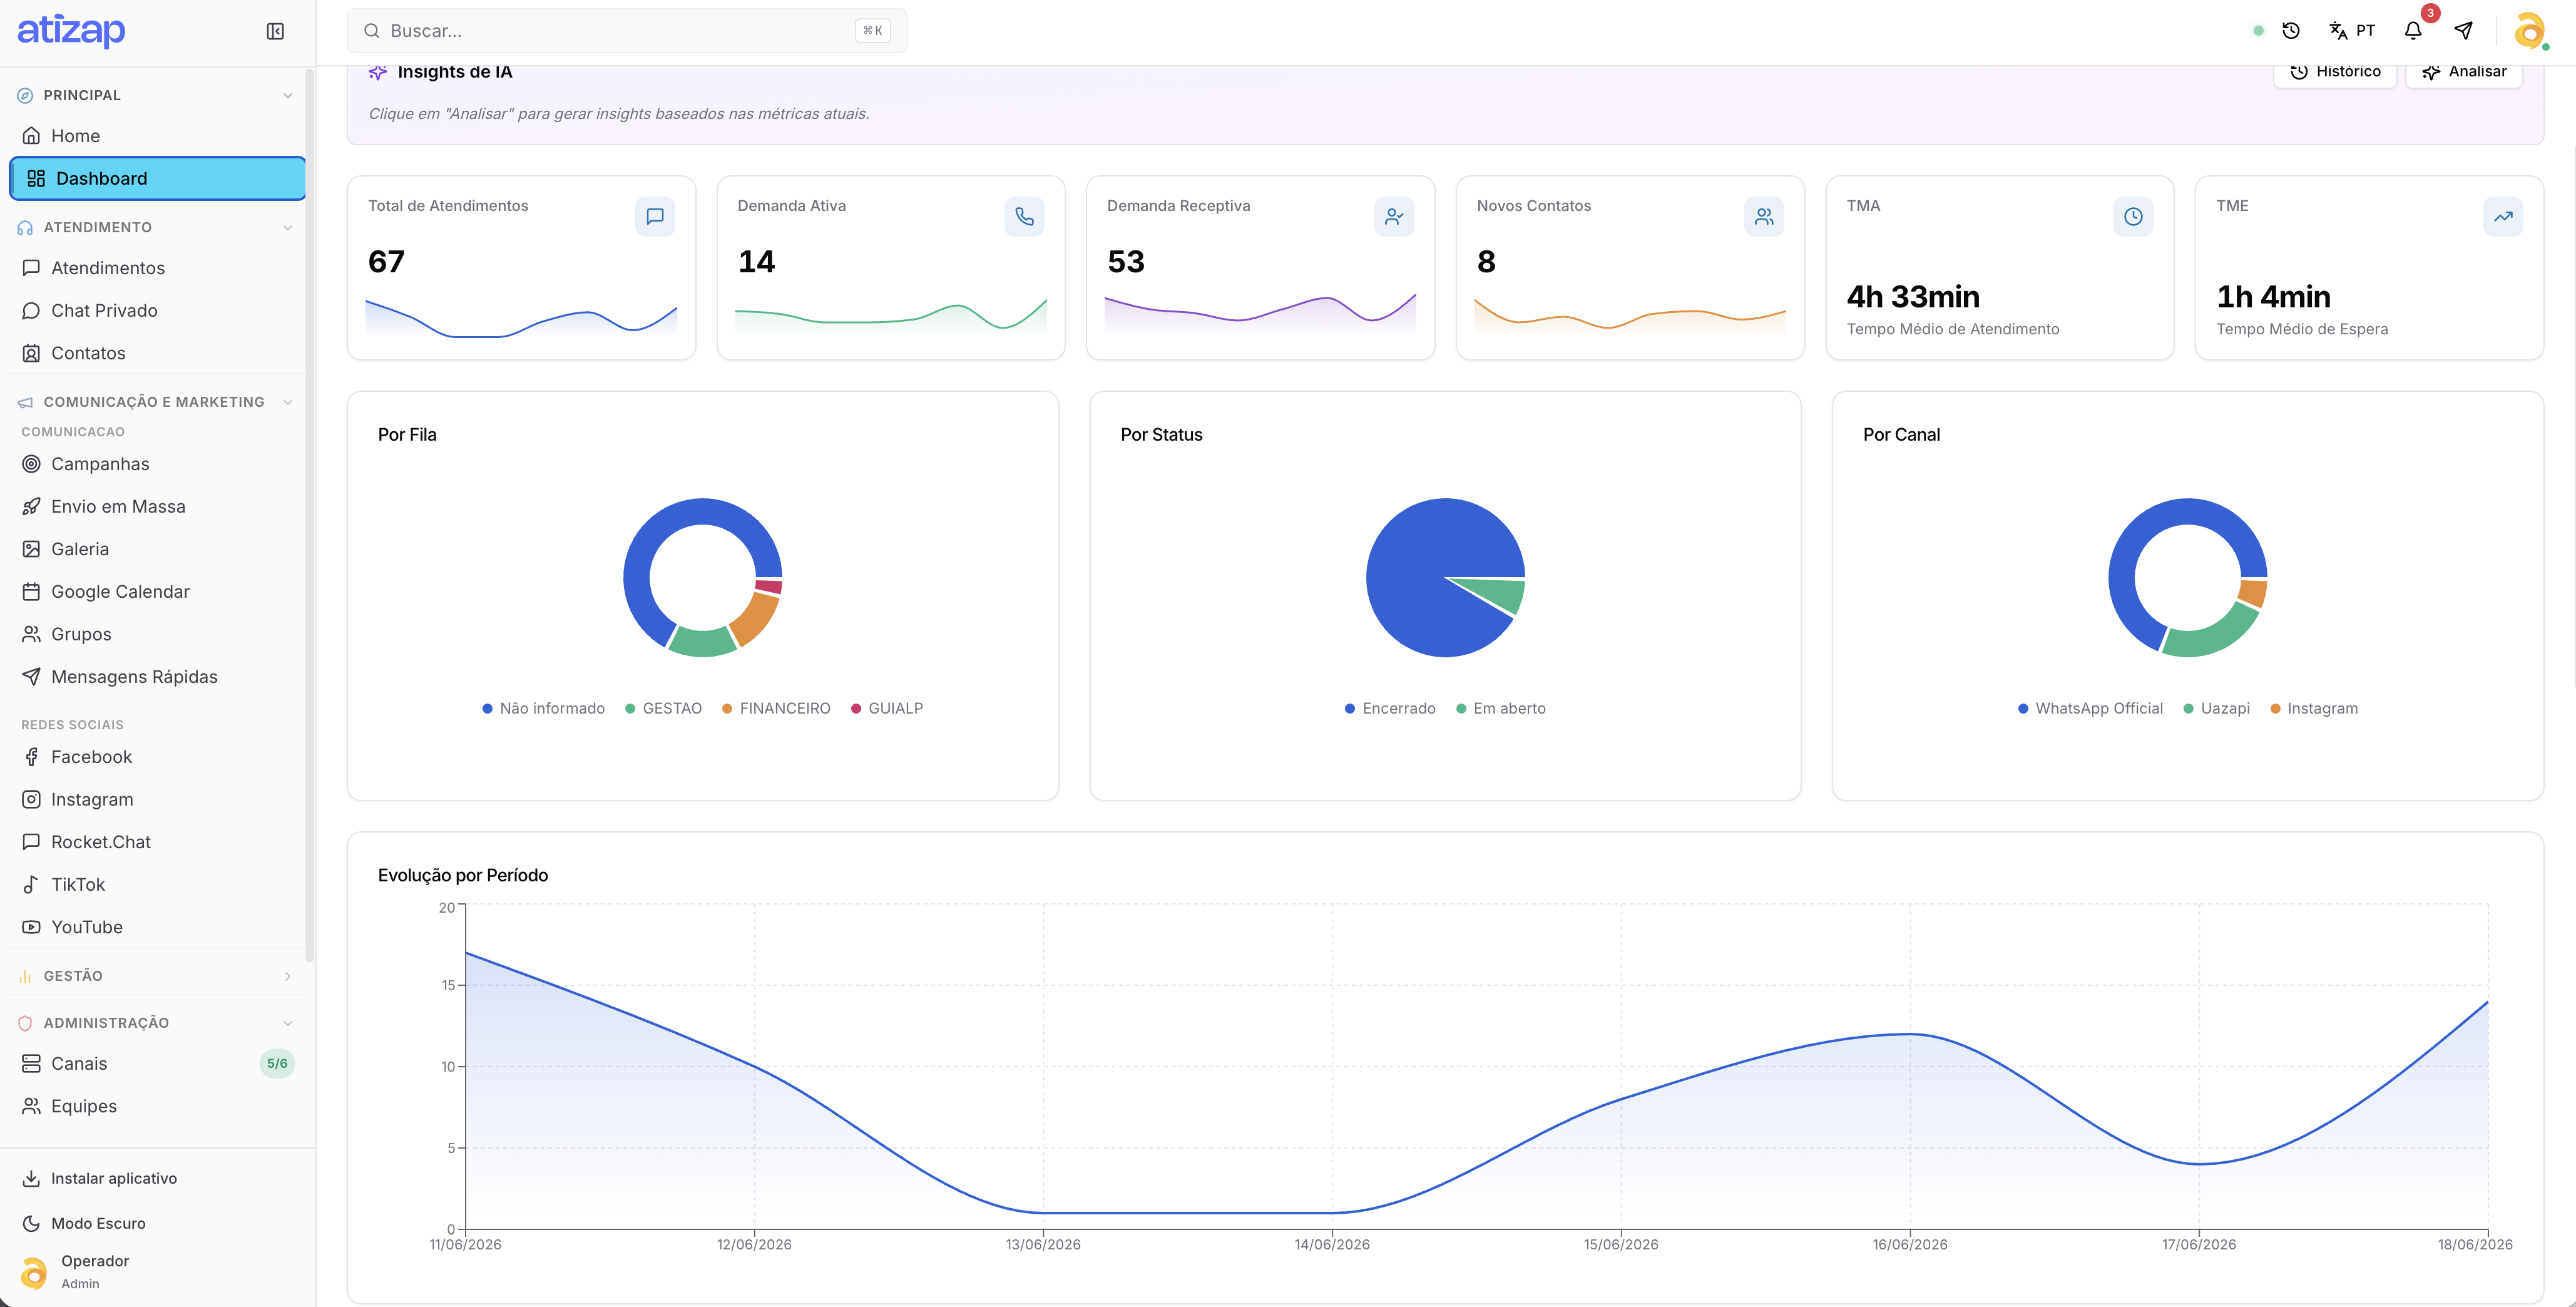This screenshot has height=1307, width=2576.
Task: Open Mensagens Rápidas
Action: (156, 677)
